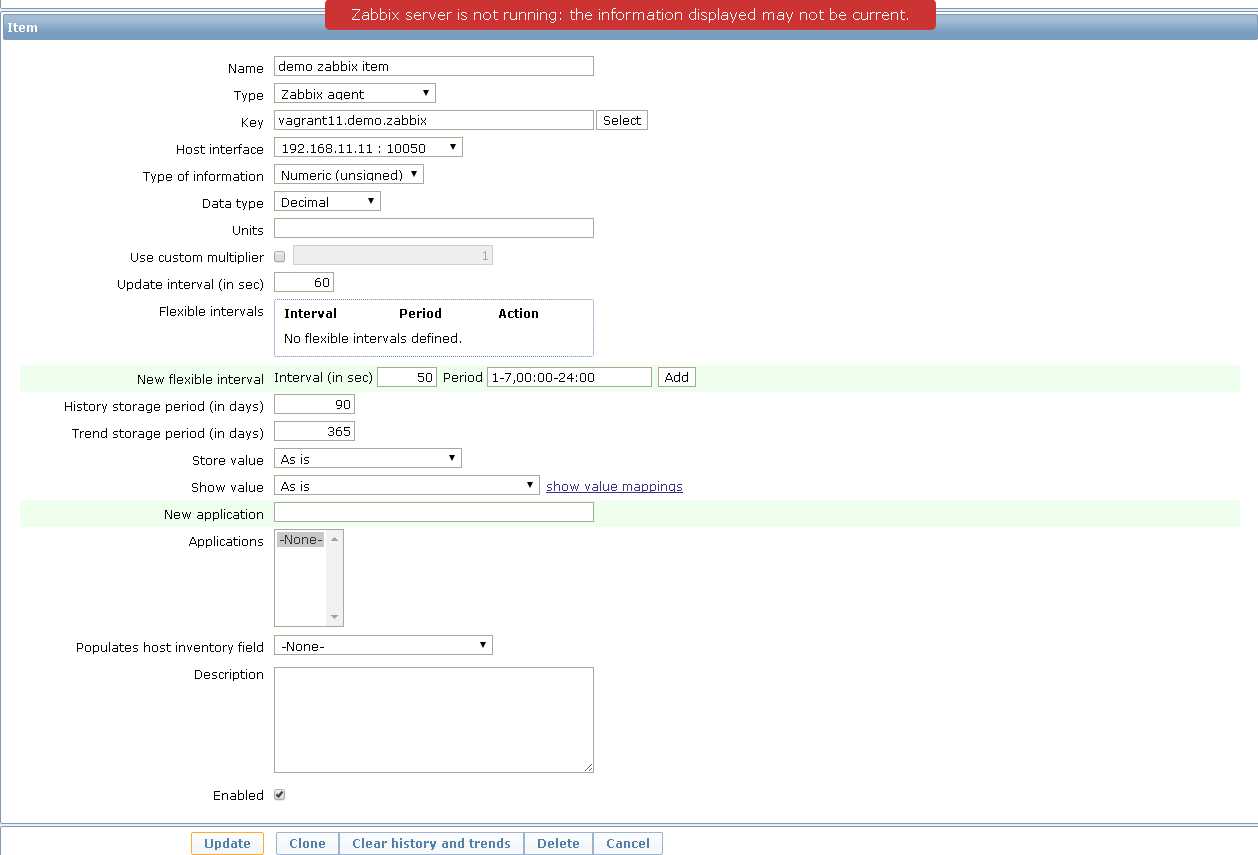Click the Period column header
This screenshot has height=855, width=1258.
coord(420,313)
